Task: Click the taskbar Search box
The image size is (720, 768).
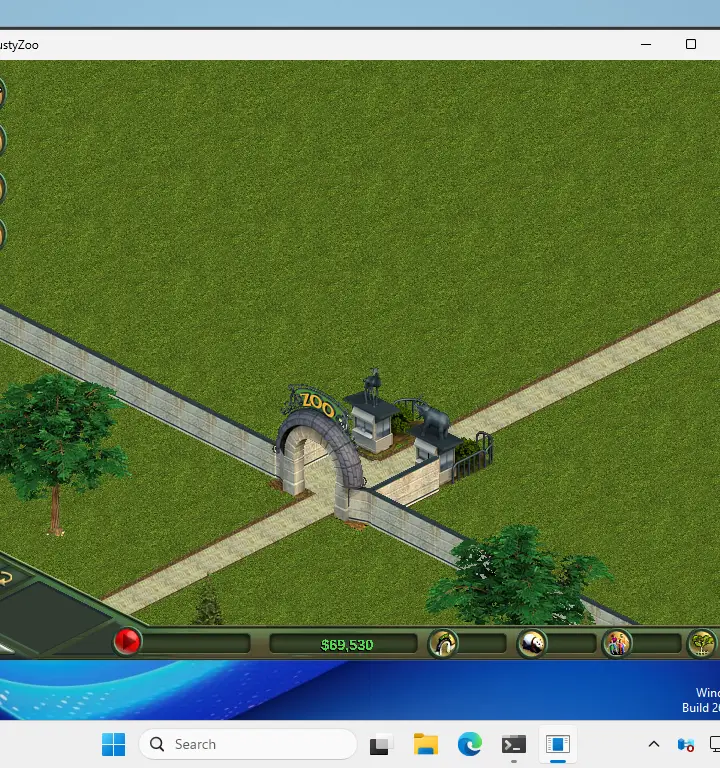Action: [248, 744]
